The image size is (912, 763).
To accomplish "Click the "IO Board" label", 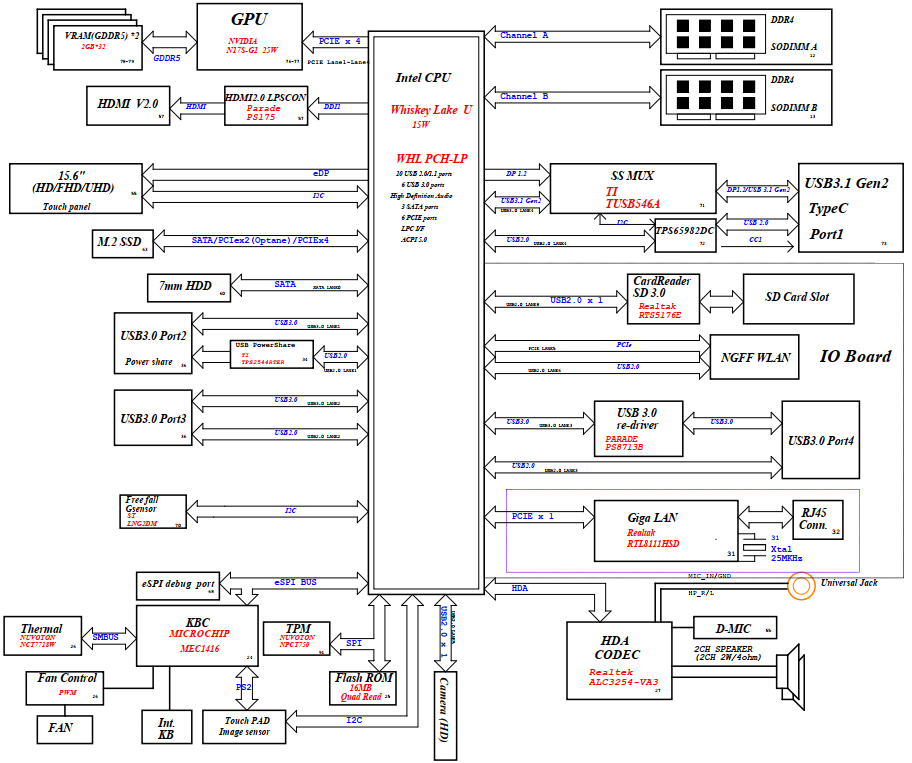I will coord(855,356).
